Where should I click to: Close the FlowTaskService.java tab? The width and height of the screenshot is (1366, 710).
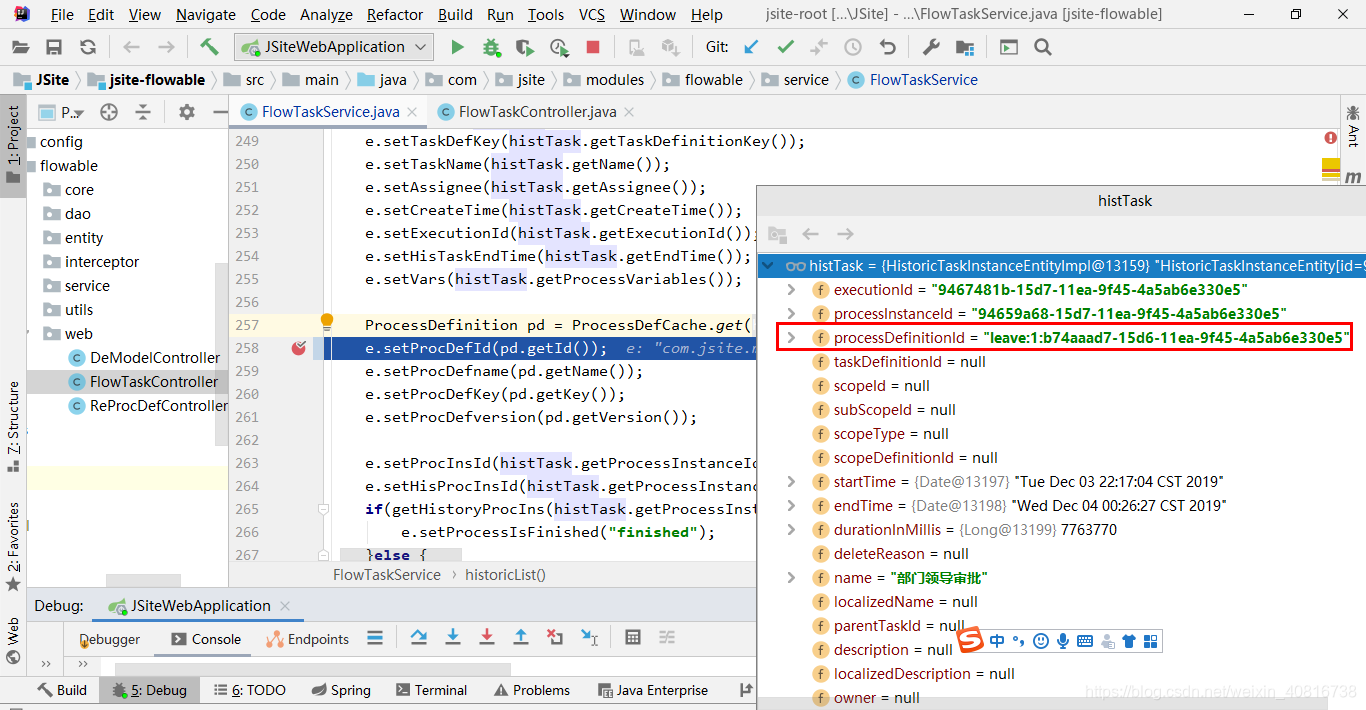412,112
